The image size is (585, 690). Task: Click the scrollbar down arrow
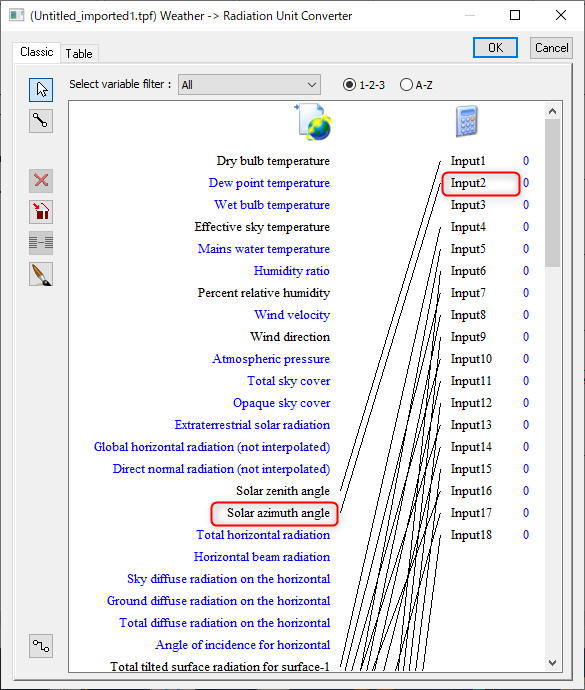point(552,663)
